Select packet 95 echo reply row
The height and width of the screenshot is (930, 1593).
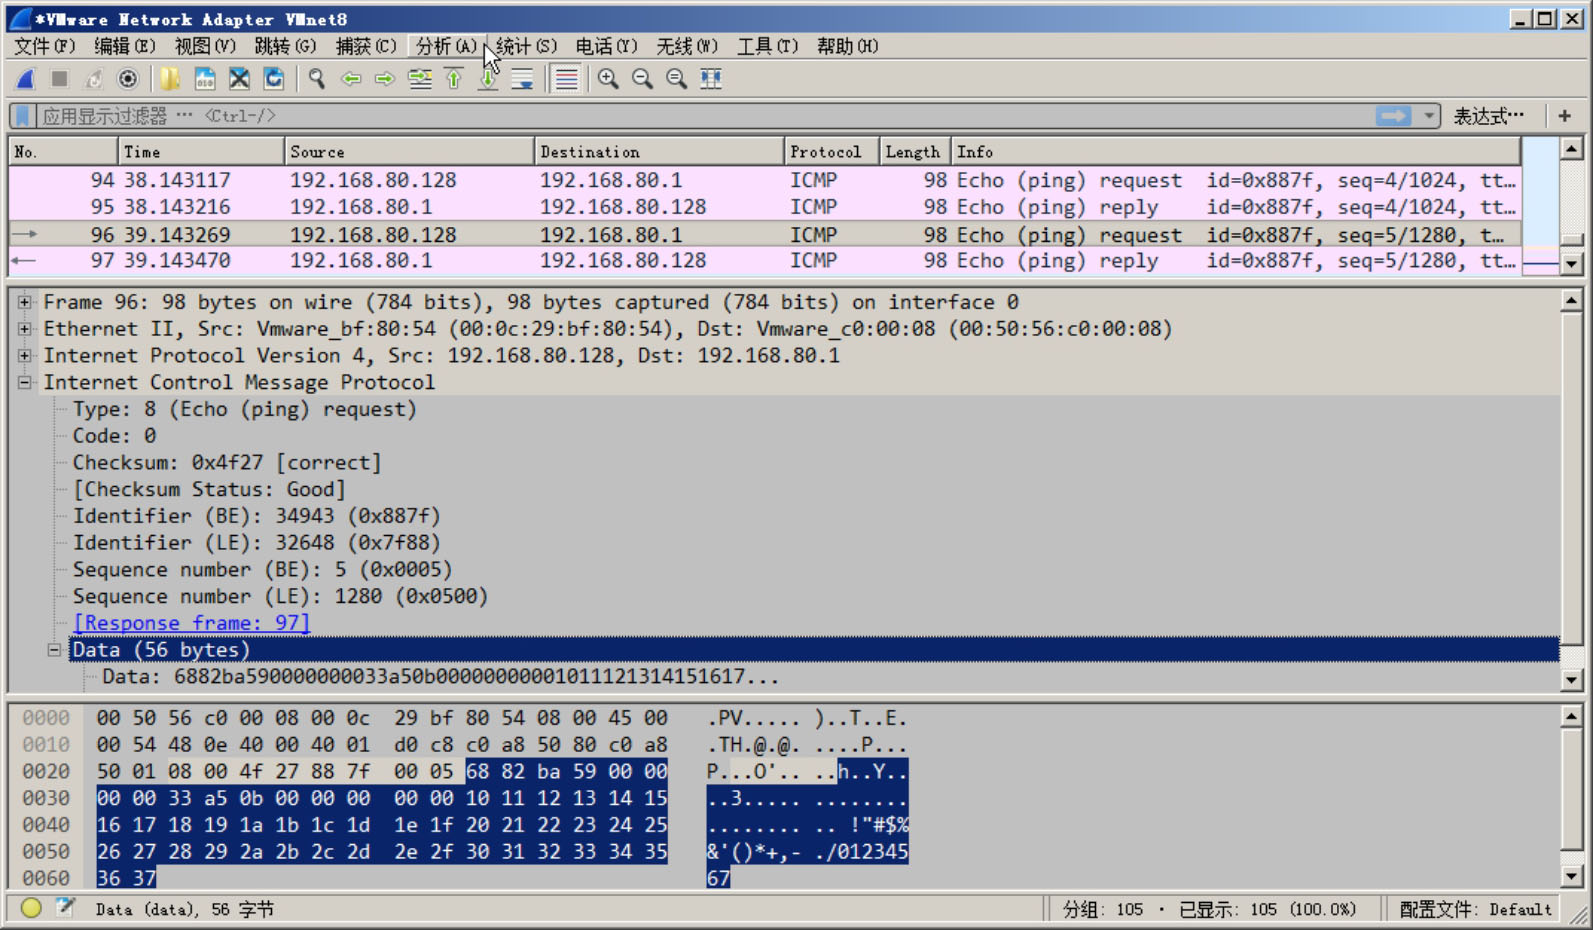pyautogui.click(x=765, y=207)
